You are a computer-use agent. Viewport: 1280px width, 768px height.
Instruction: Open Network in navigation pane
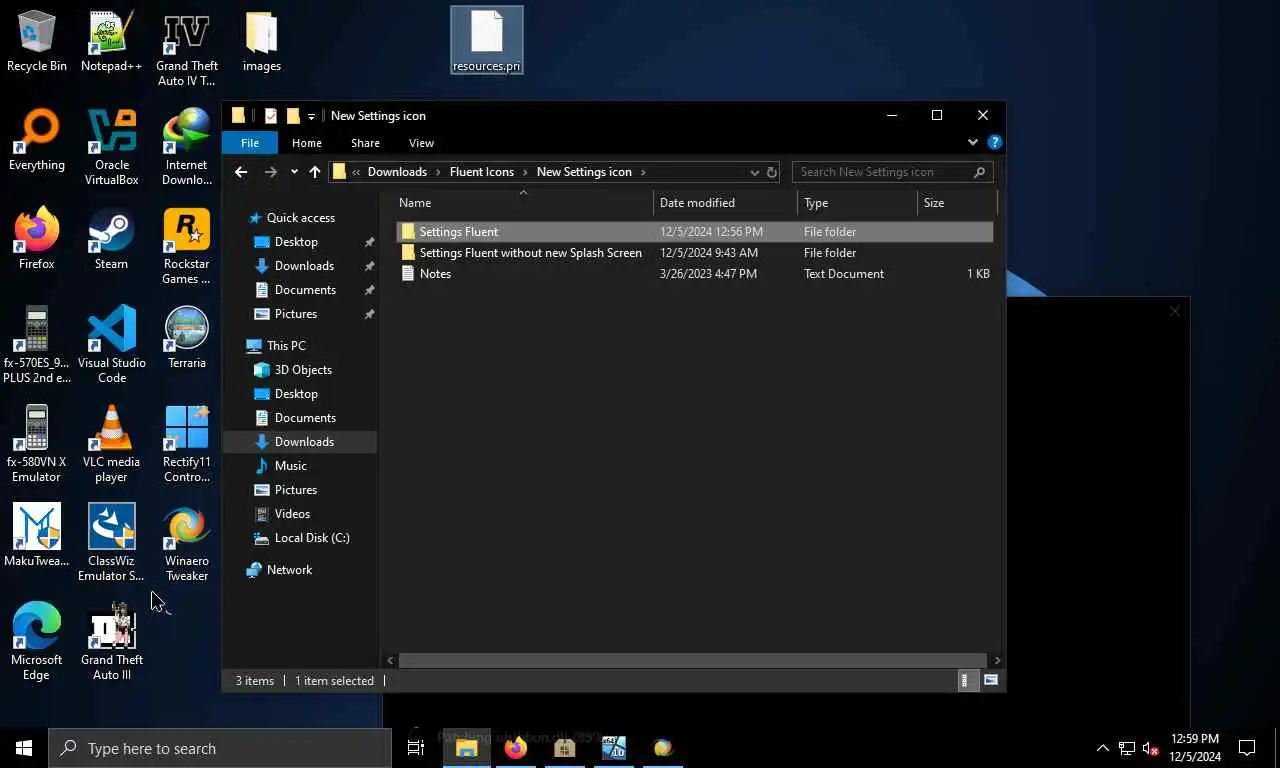(x=289, y=570)
